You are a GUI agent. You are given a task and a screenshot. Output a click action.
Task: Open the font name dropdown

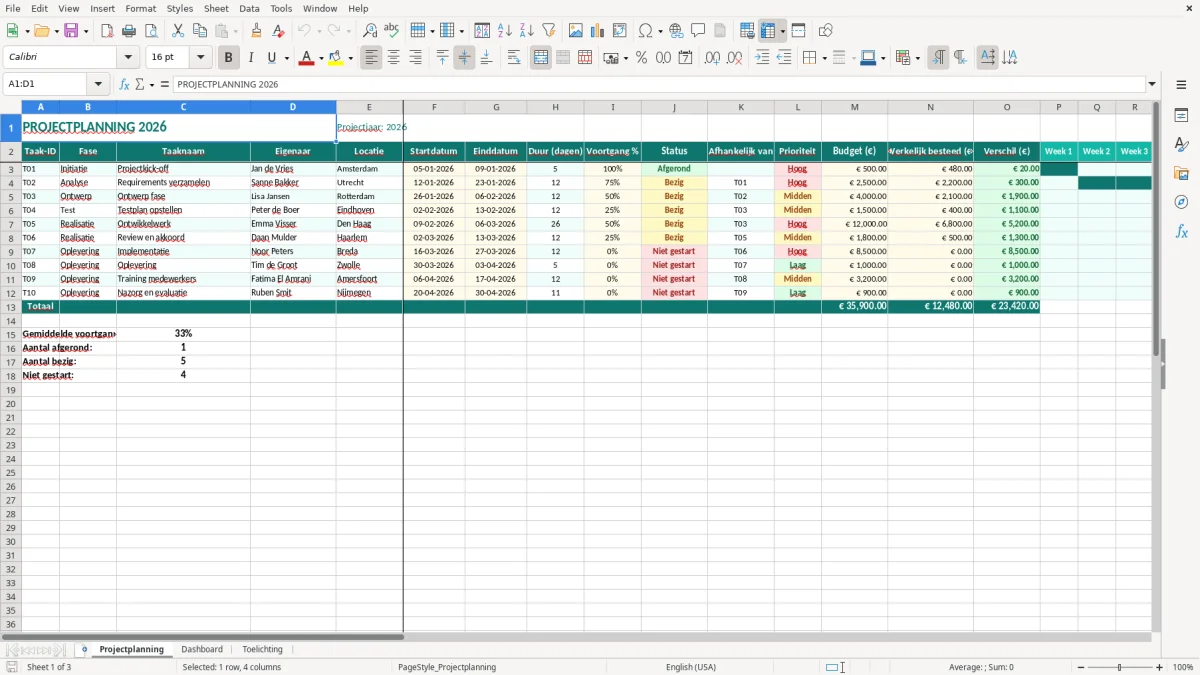(129, 58)
